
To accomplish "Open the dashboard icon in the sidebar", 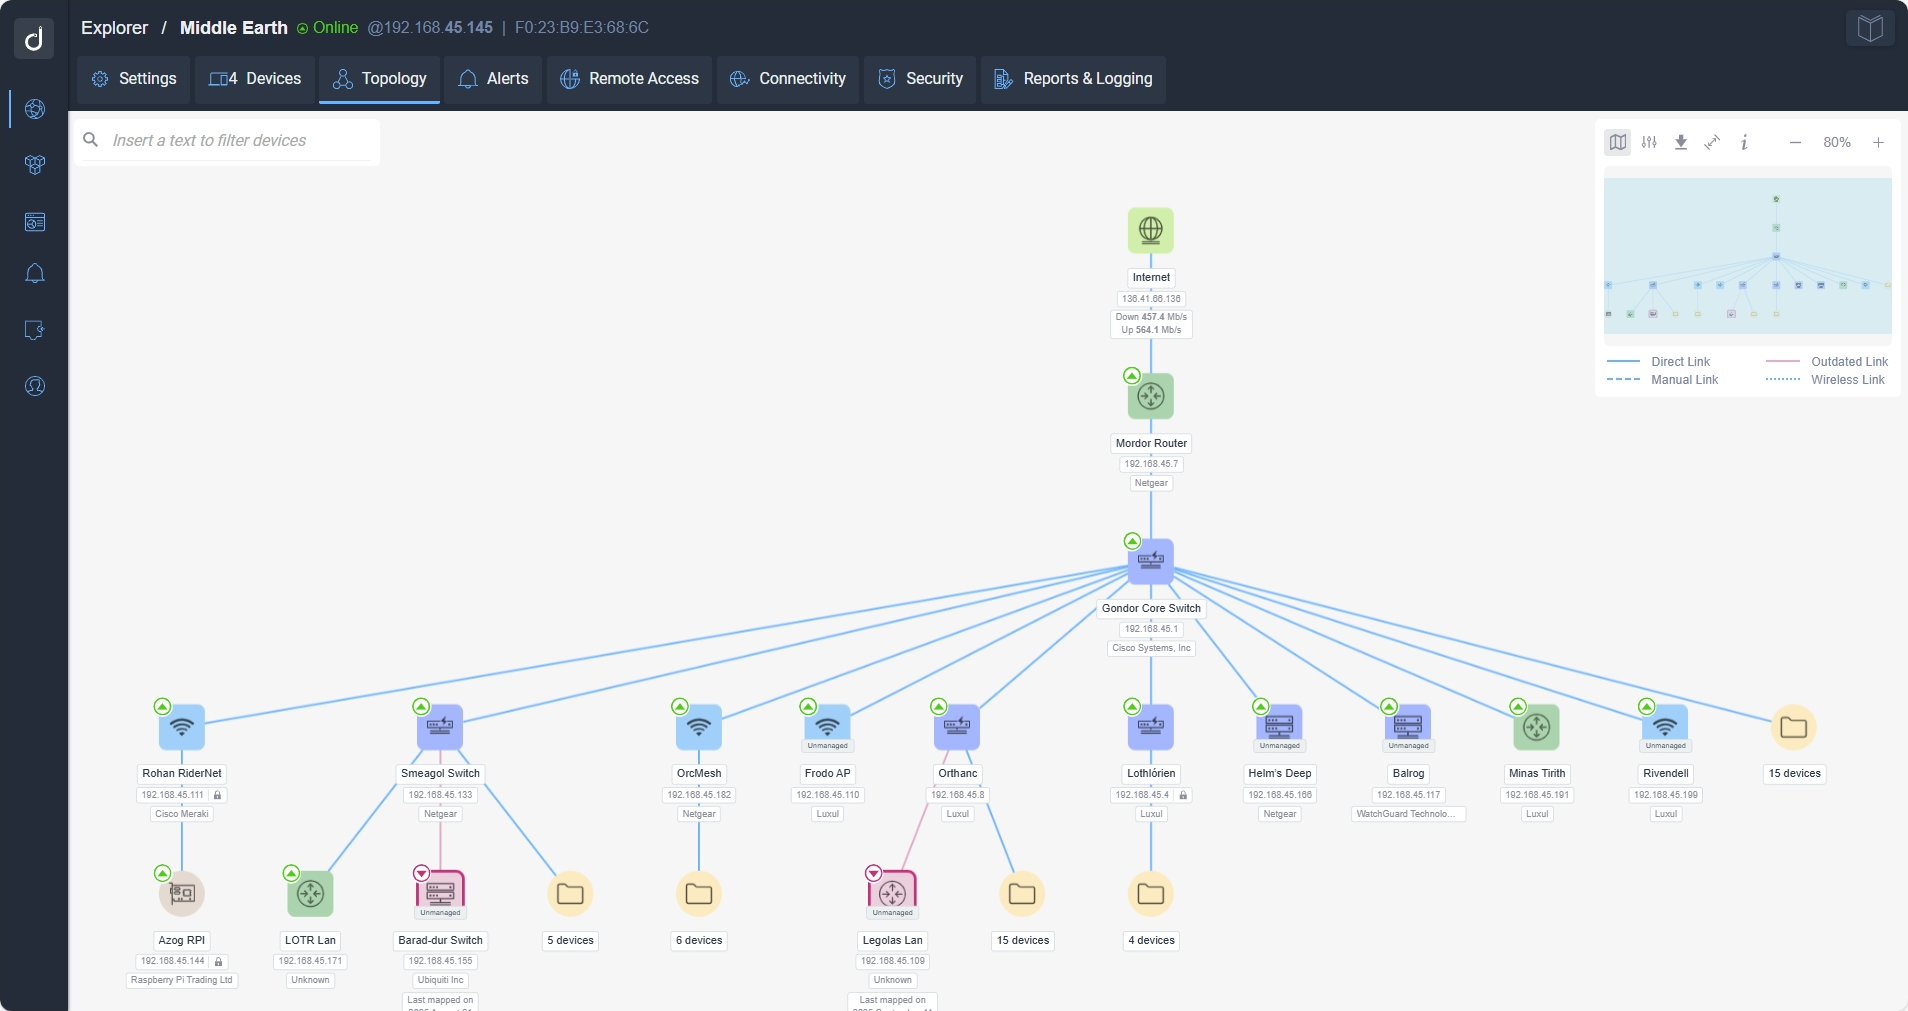I will point(34,222).
